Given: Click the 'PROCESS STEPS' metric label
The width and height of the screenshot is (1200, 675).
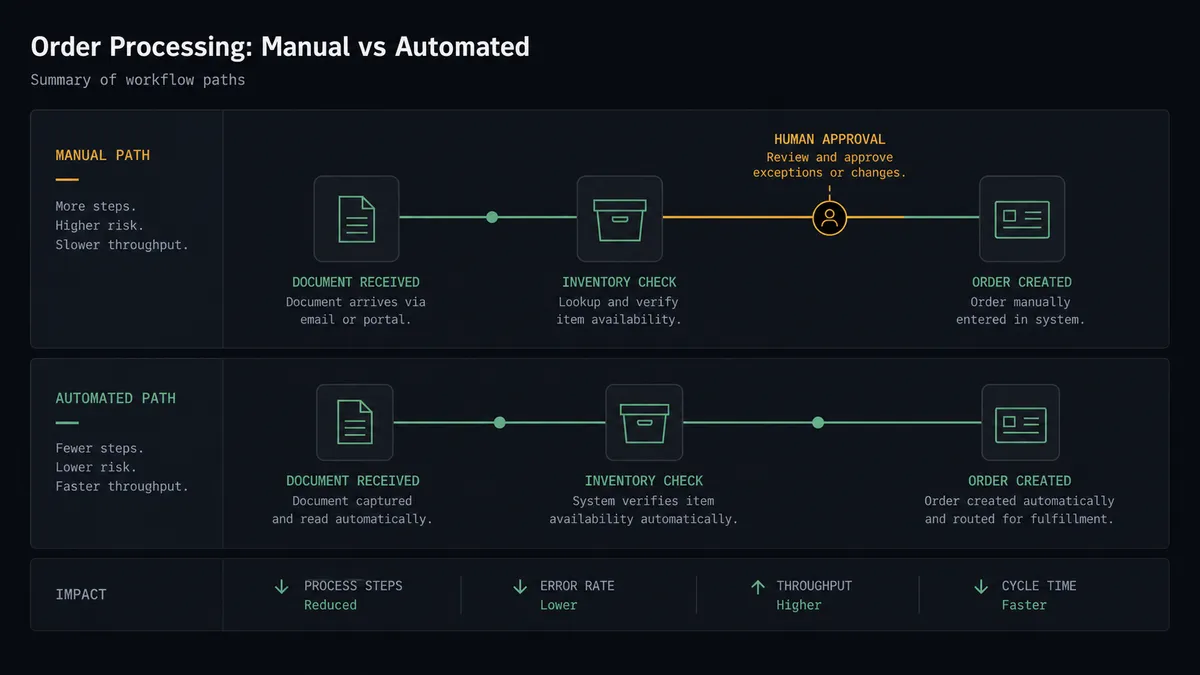Looking at the screenshot, I should 354,586.
